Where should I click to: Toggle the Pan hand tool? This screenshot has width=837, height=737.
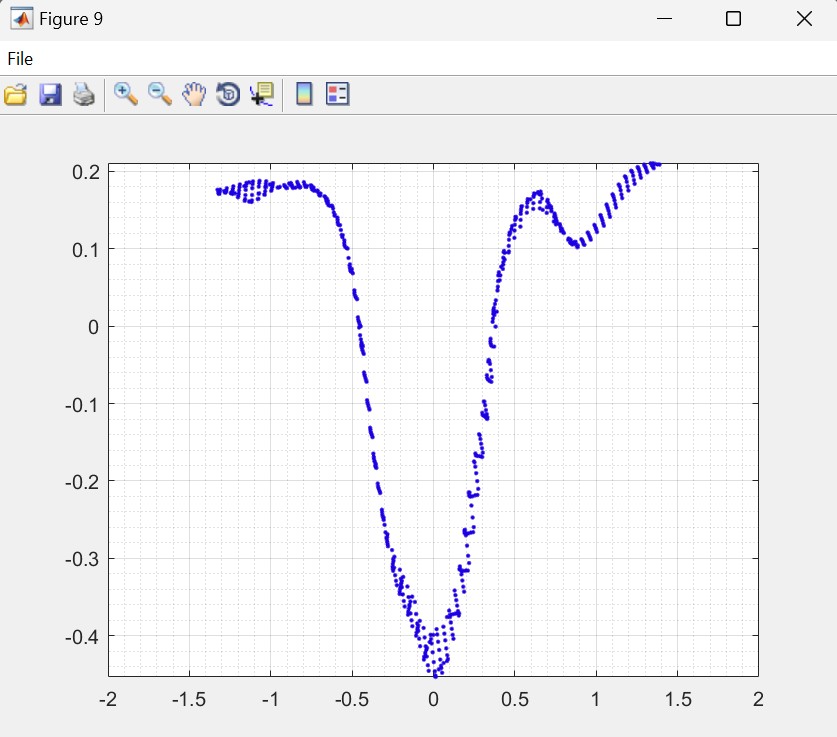(194, 95)
